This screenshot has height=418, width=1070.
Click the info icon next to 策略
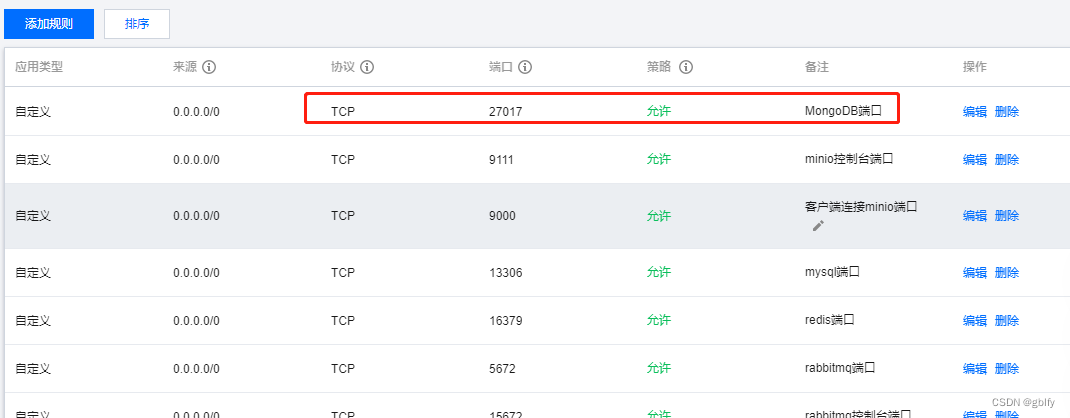pos(686,68)
